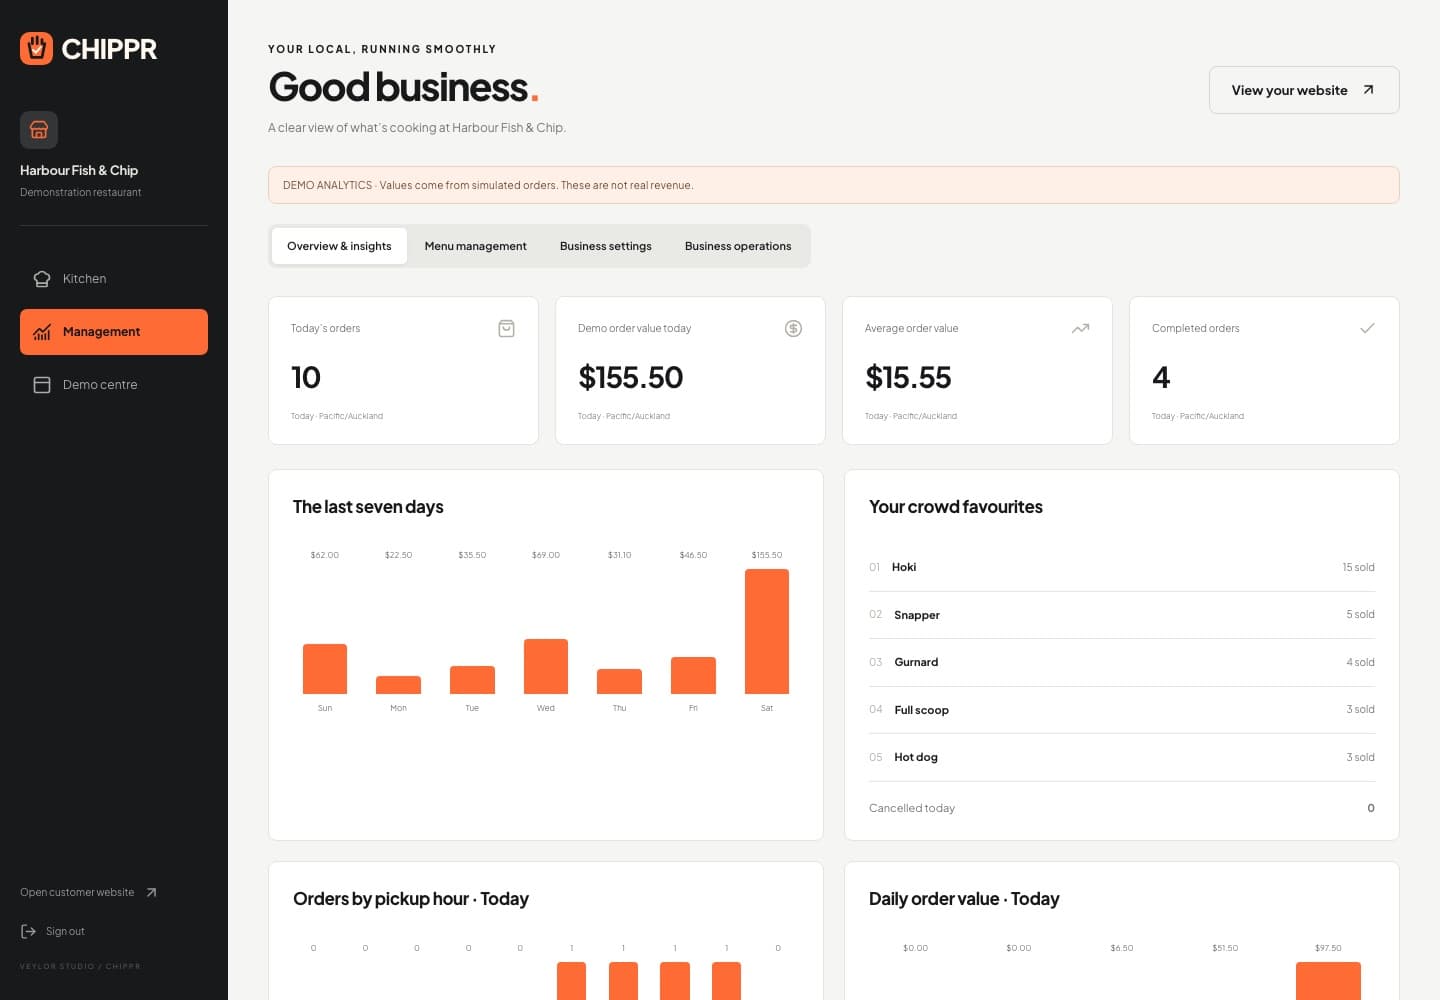Click the Today's orders count of 10
The image size is (1440, 1000).
click(x=306, y=377)
